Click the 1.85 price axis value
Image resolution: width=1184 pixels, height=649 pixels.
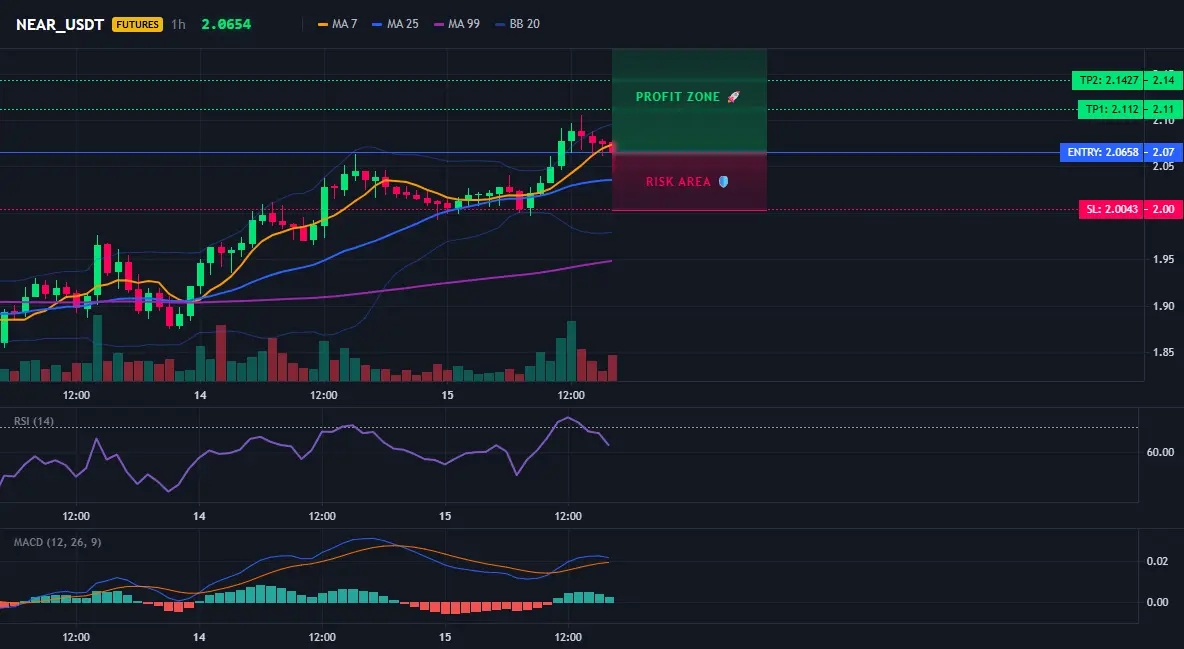click(x=1164, y=352)
